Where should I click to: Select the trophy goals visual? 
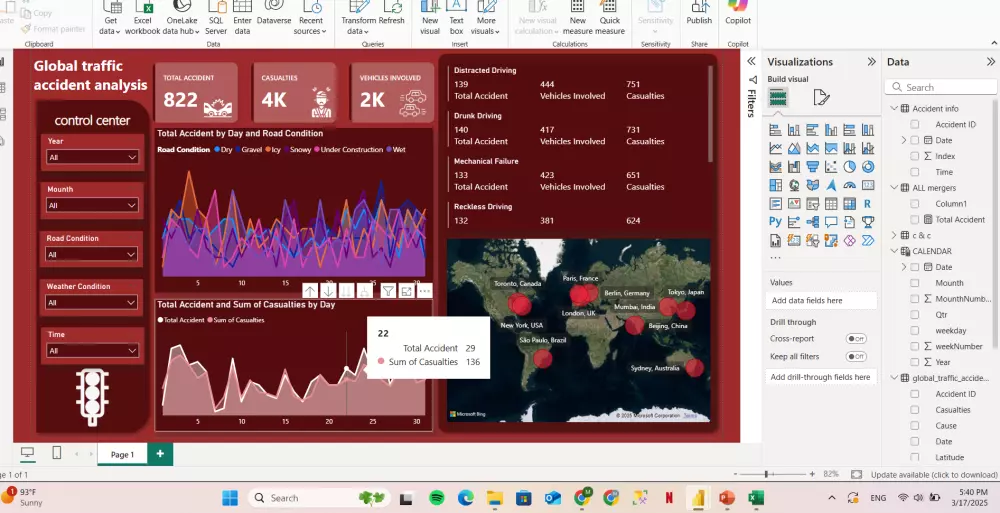click(868, 222)
